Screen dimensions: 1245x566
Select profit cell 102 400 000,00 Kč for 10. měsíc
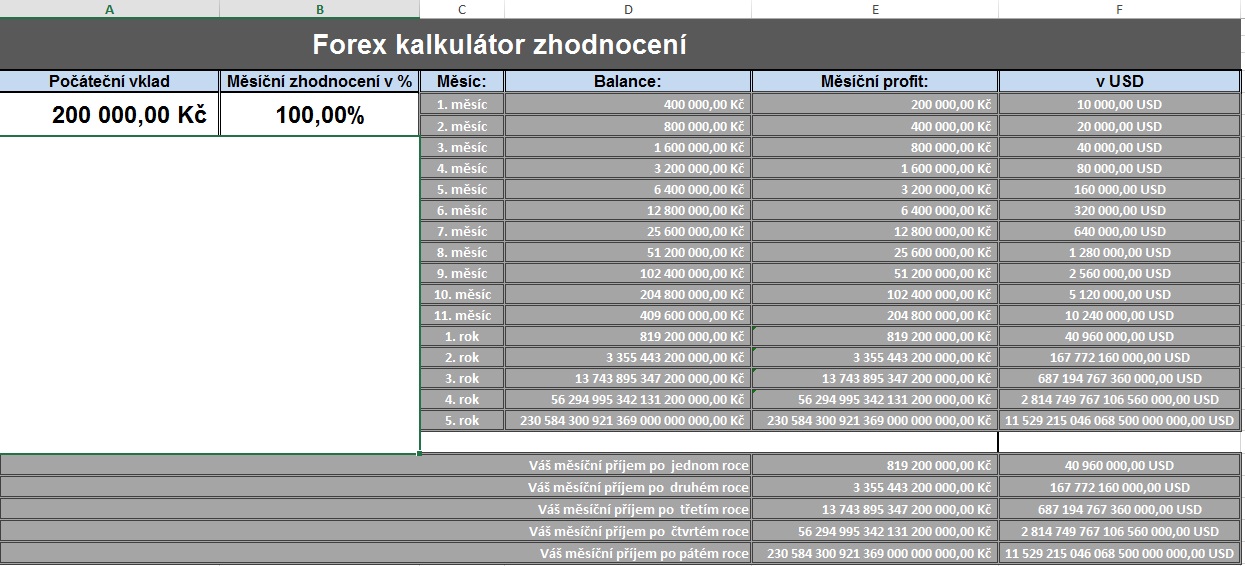point(875,294)
